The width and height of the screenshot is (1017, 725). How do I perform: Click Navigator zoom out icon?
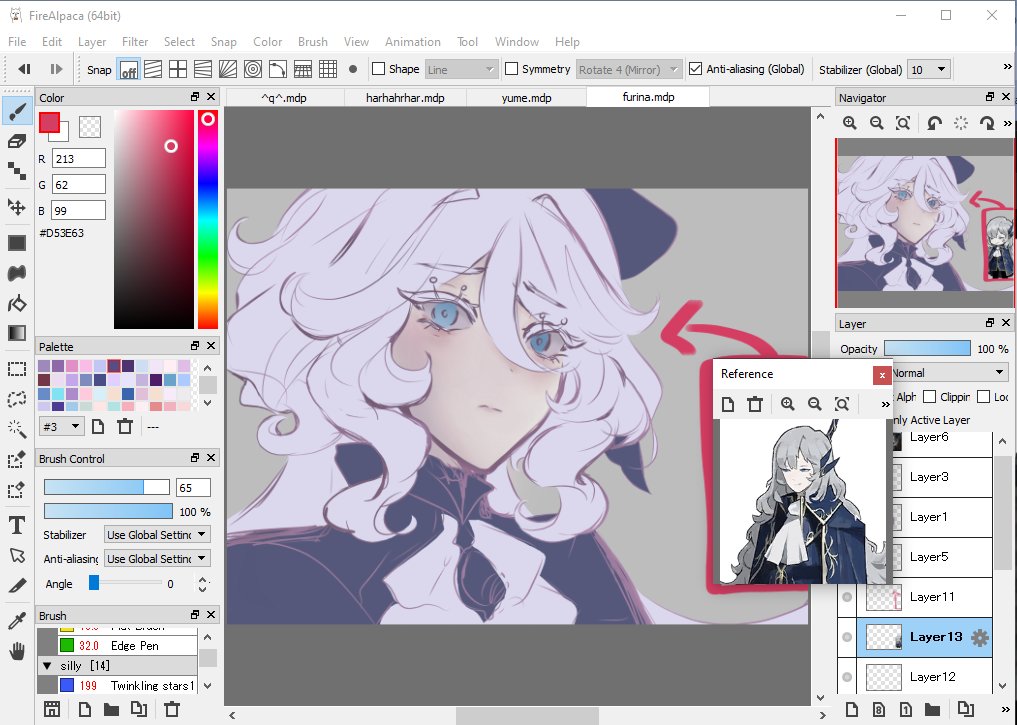pos(876,123)
